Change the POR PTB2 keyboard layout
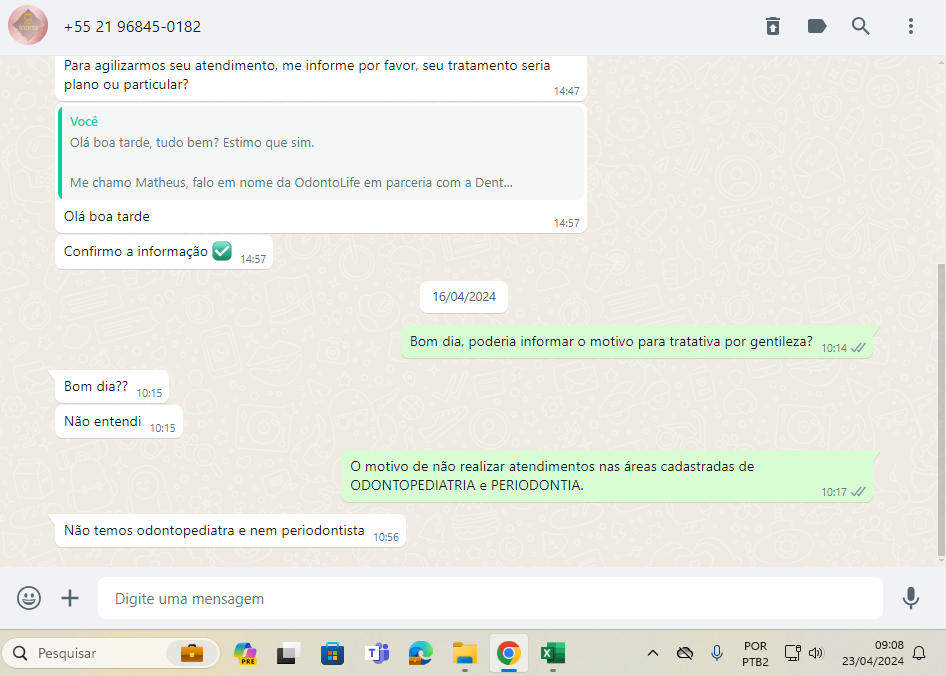Viewport: 946px width, 676px height. coord(755,654)
